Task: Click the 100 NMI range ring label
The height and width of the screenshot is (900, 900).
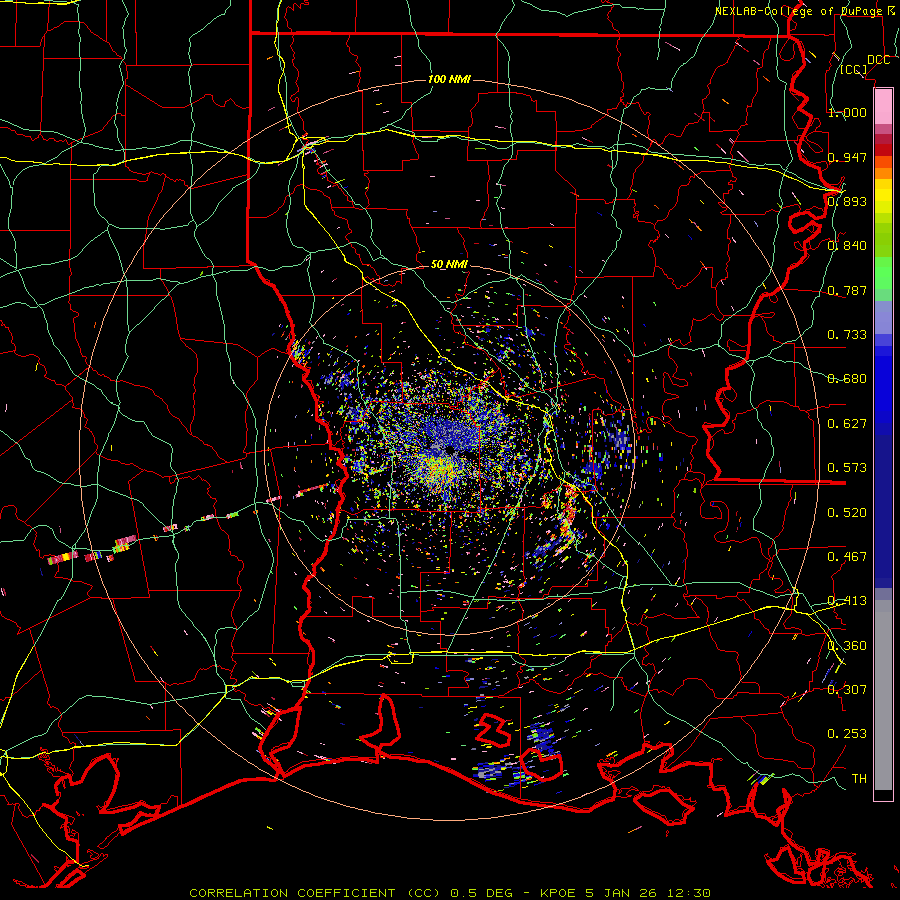Action: (x=449, y=79)
